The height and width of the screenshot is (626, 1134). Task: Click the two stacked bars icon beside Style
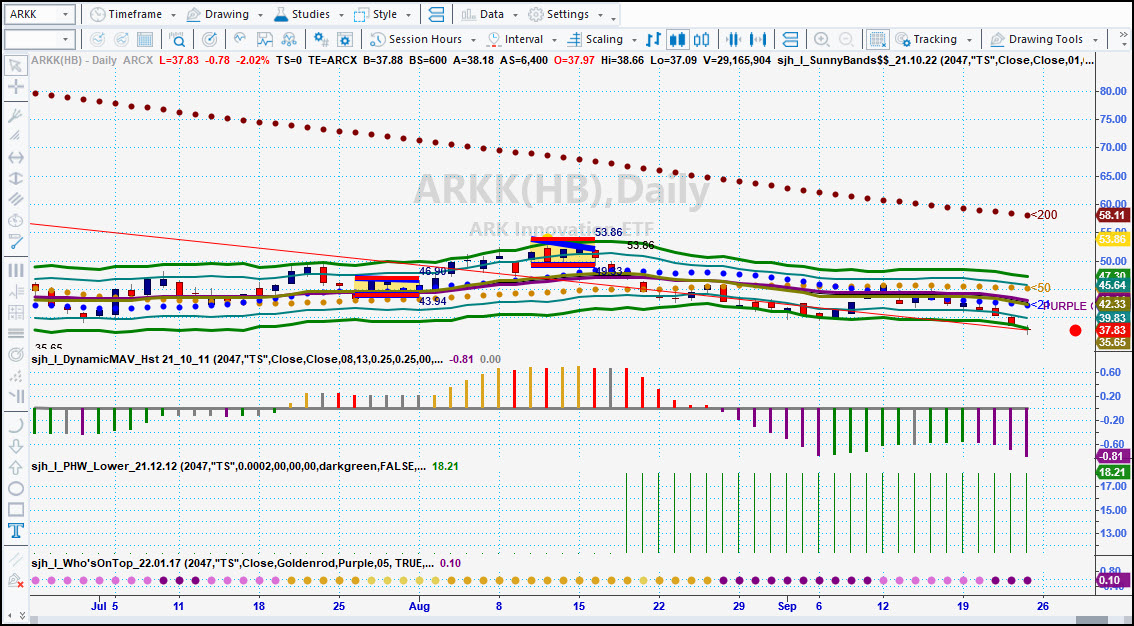436,14
